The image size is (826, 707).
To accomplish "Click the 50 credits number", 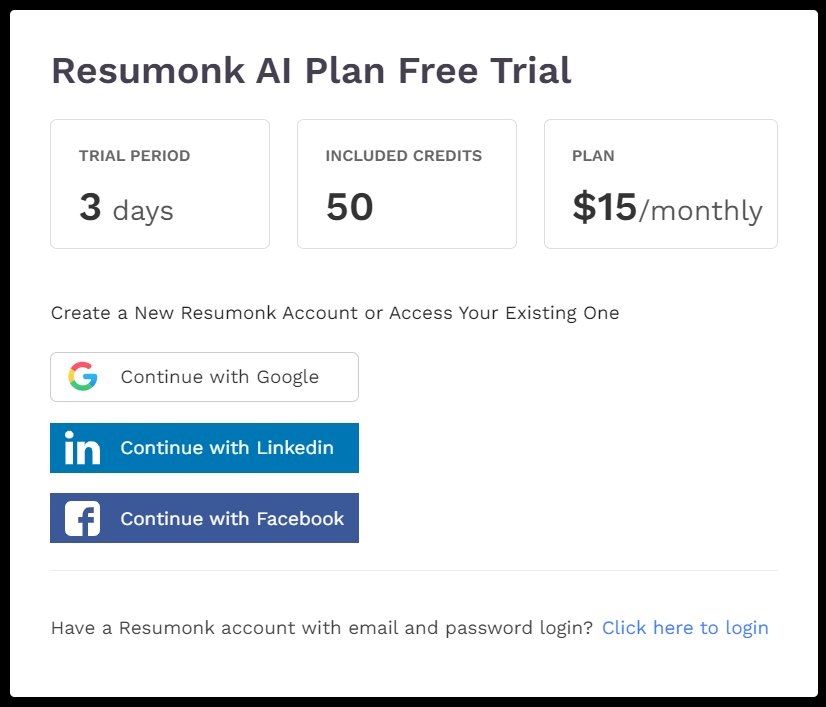I will click(350, 207).
